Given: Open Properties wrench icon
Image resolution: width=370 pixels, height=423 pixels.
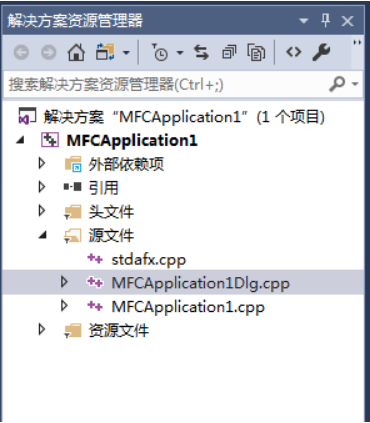Looking at the screenshot, I should click(x=321, y=52).
